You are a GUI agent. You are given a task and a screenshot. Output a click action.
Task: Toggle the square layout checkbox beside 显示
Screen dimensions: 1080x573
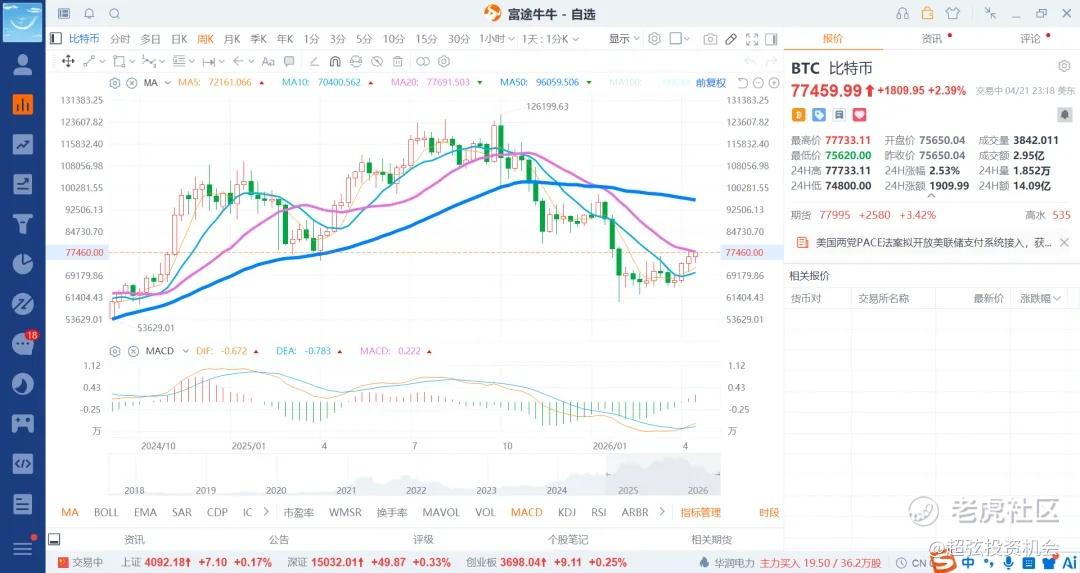676,39
